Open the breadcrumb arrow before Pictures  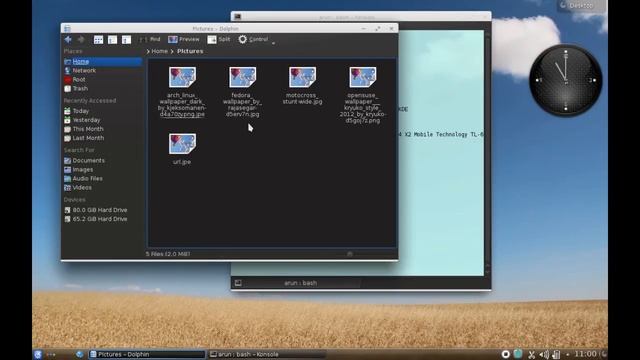172,51
